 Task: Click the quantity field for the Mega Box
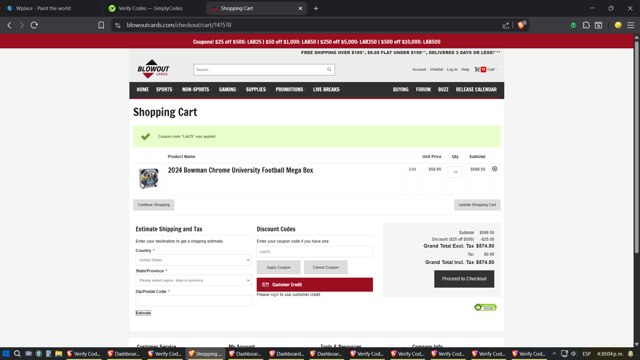[455, 172]
